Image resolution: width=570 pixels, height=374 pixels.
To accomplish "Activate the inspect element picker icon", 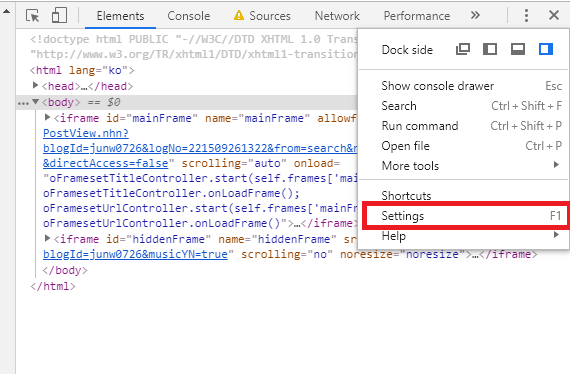I will tap(33, 16).
